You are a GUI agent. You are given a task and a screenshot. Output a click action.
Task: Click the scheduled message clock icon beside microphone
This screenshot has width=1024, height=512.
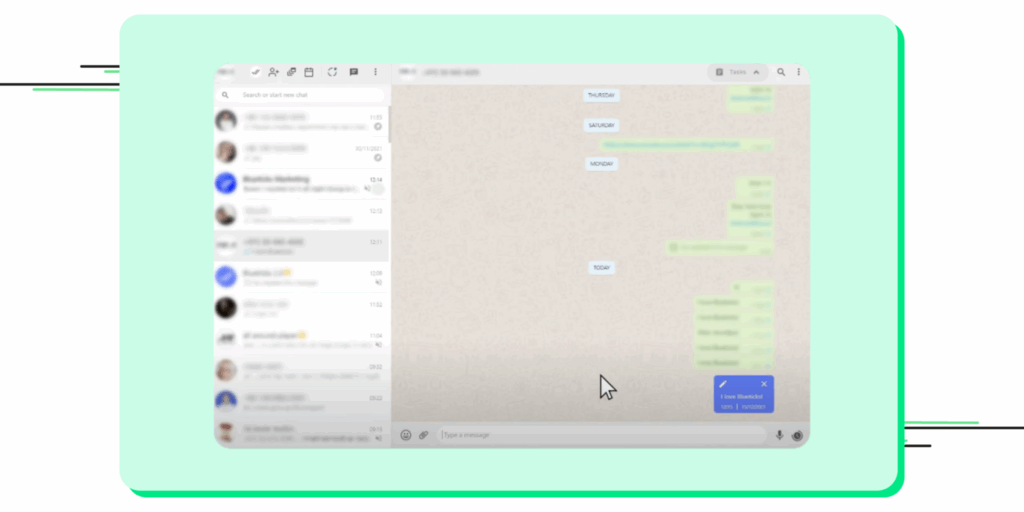pos(797,435)
